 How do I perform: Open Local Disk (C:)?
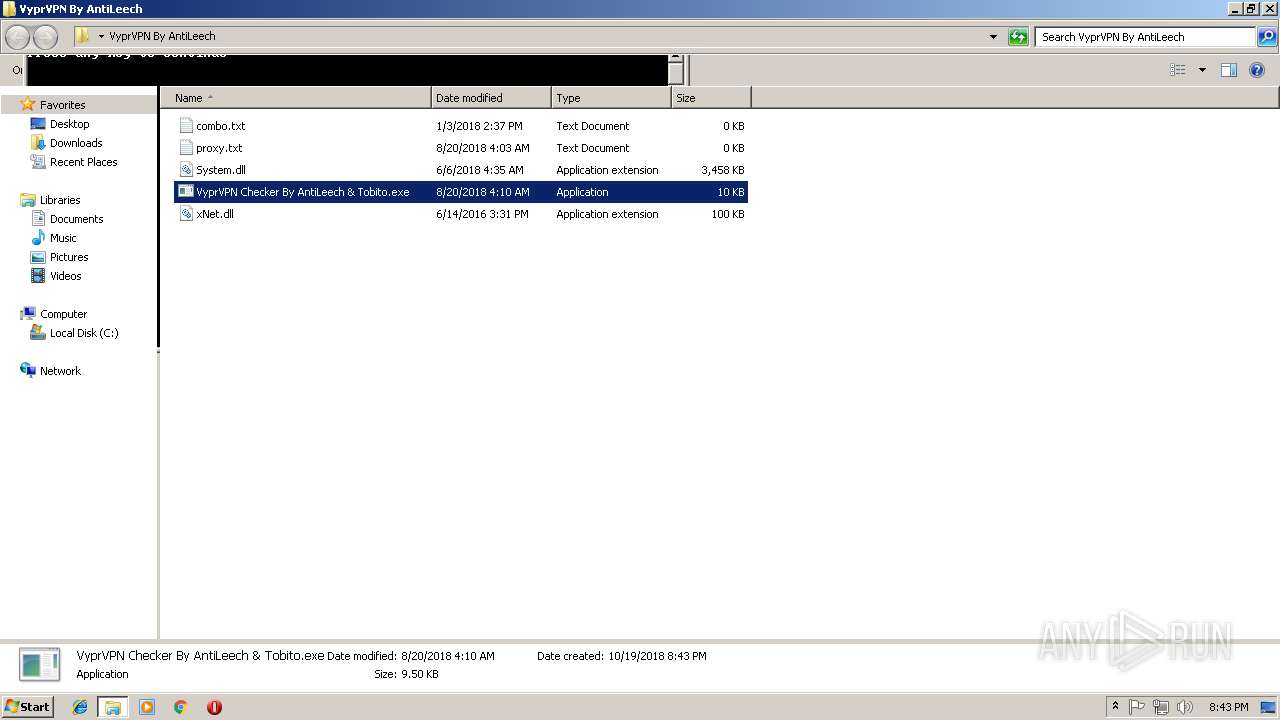tap(84, 333)
